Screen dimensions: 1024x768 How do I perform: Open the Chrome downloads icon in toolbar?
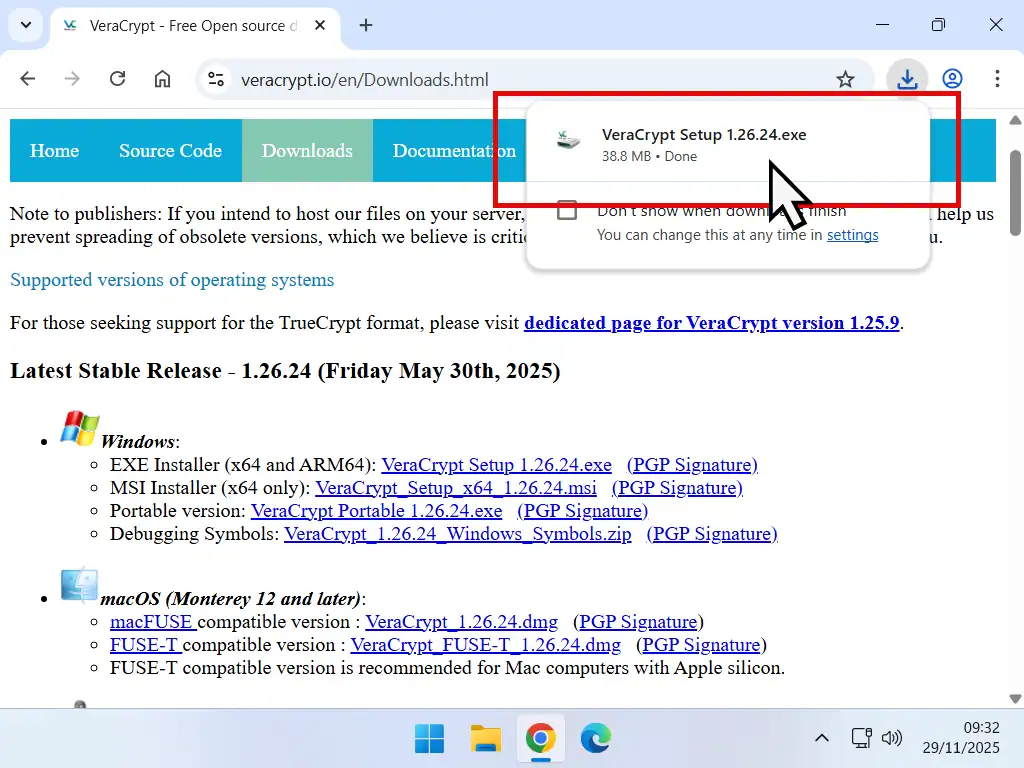click(x=906, y=78)
